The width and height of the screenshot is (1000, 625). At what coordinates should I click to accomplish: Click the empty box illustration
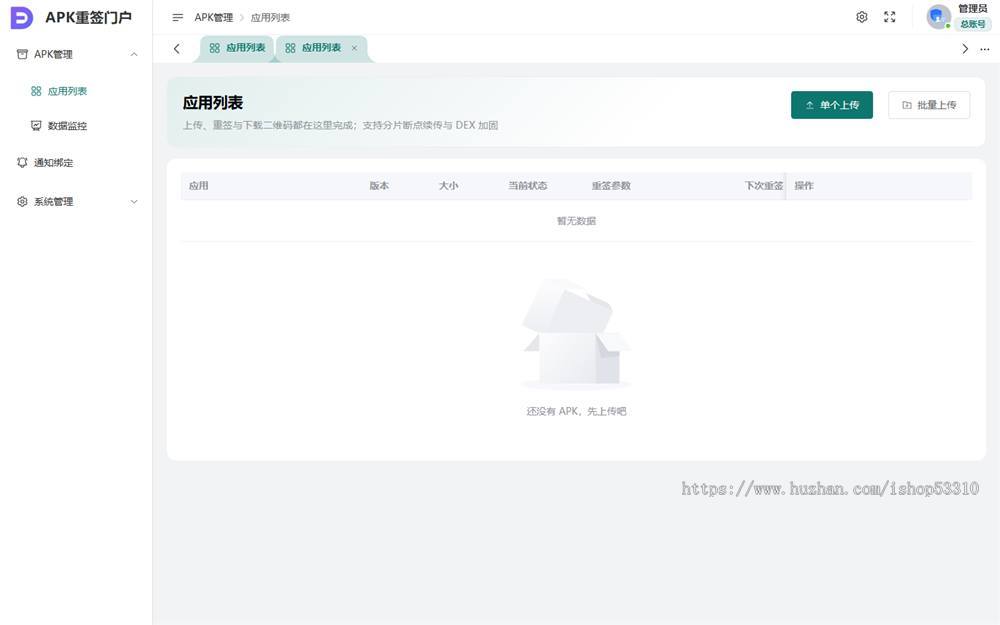576,334
